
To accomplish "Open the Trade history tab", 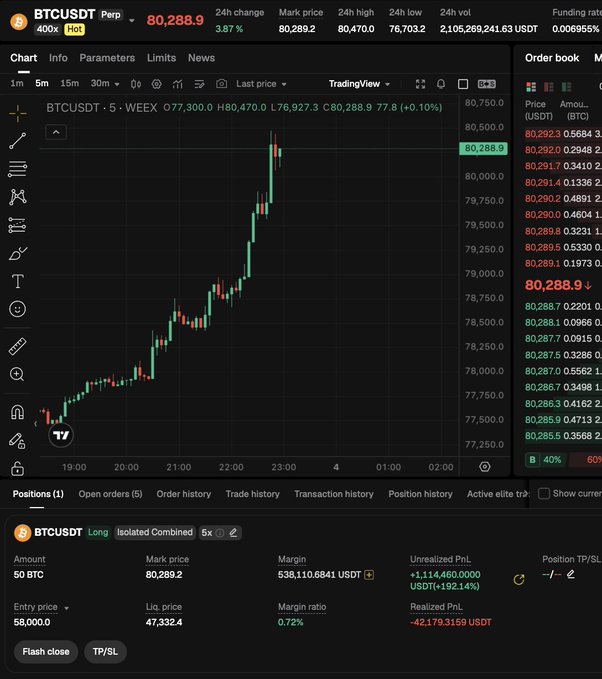I will pyautogui.click(x=252, y=494).
